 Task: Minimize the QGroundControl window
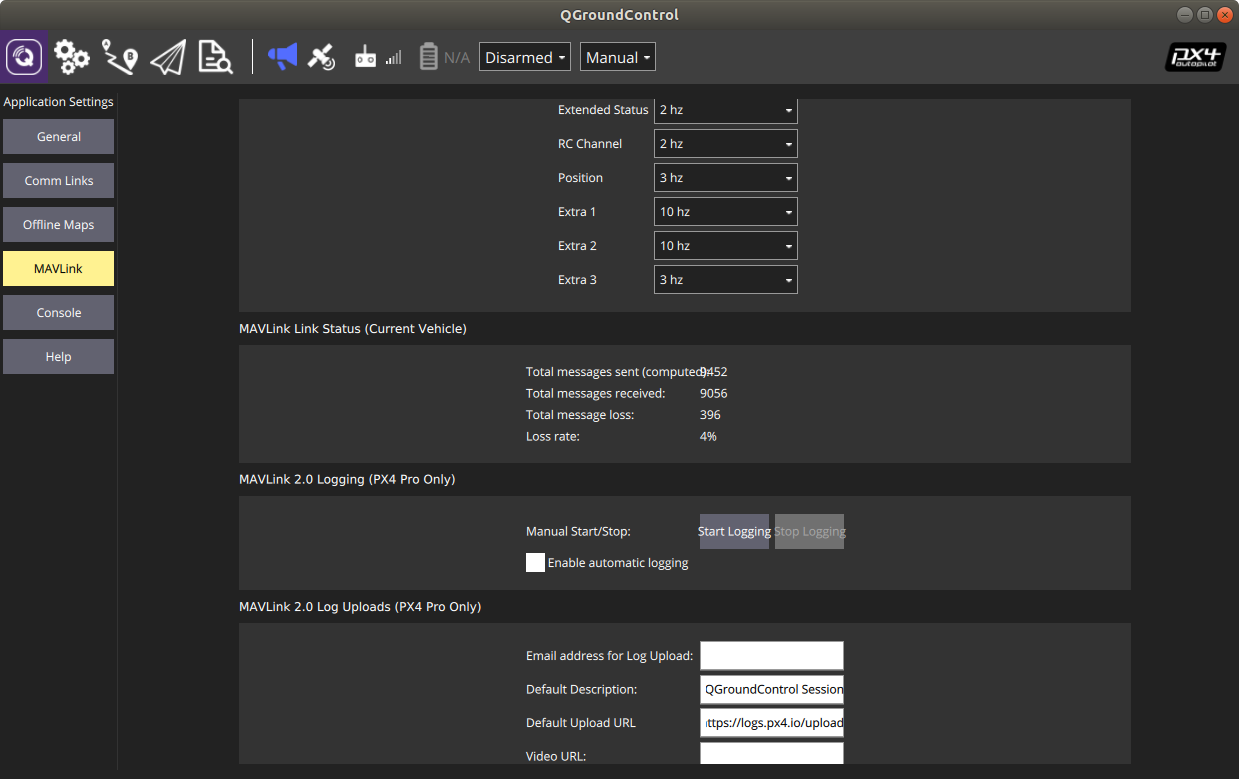pos(1186,15)
